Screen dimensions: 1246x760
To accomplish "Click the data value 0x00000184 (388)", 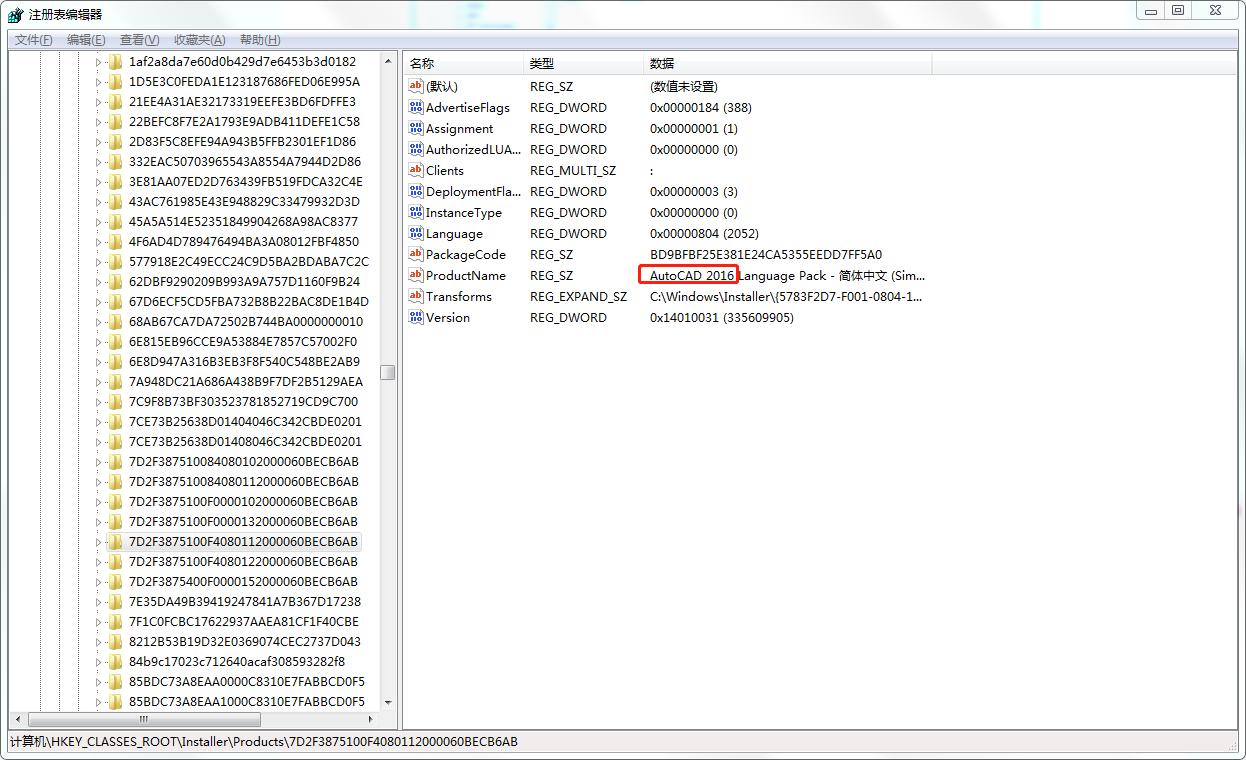I will pyautogui.click(x=701, y=107).
